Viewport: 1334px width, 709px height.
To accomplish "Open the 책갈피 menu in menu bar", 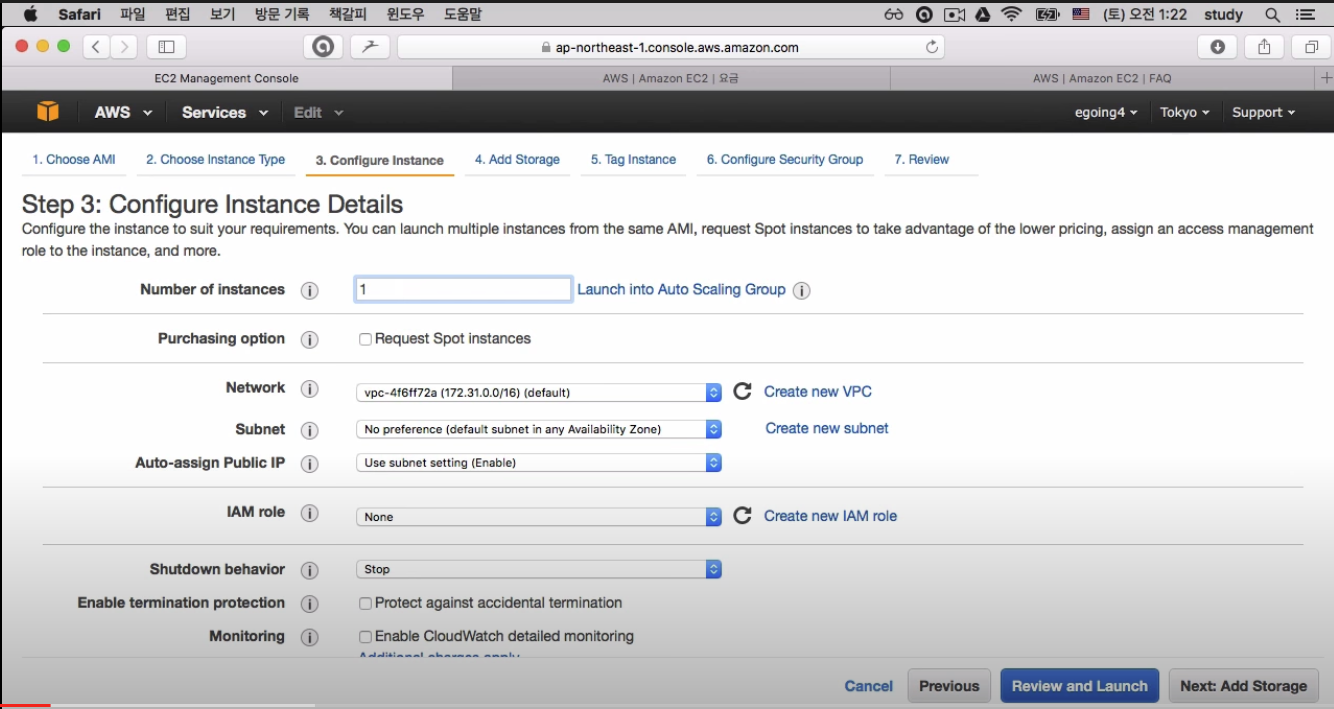I will [x=348, y=14].
